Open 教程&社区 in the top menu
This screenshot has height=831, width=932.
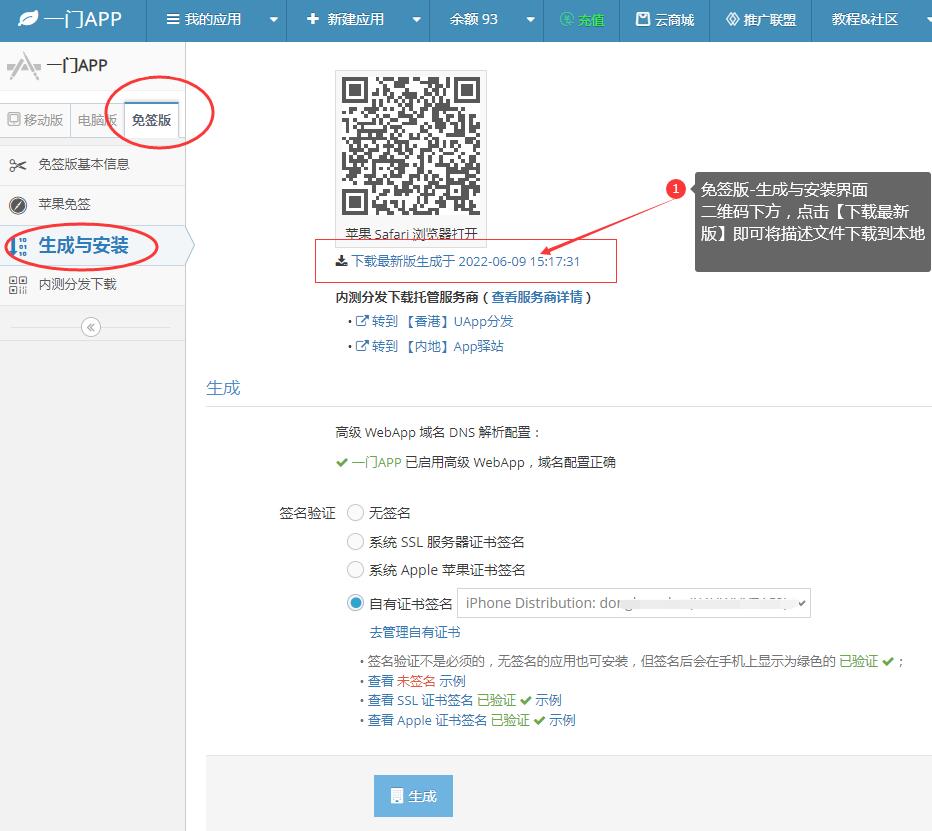[x=865, y=20]
